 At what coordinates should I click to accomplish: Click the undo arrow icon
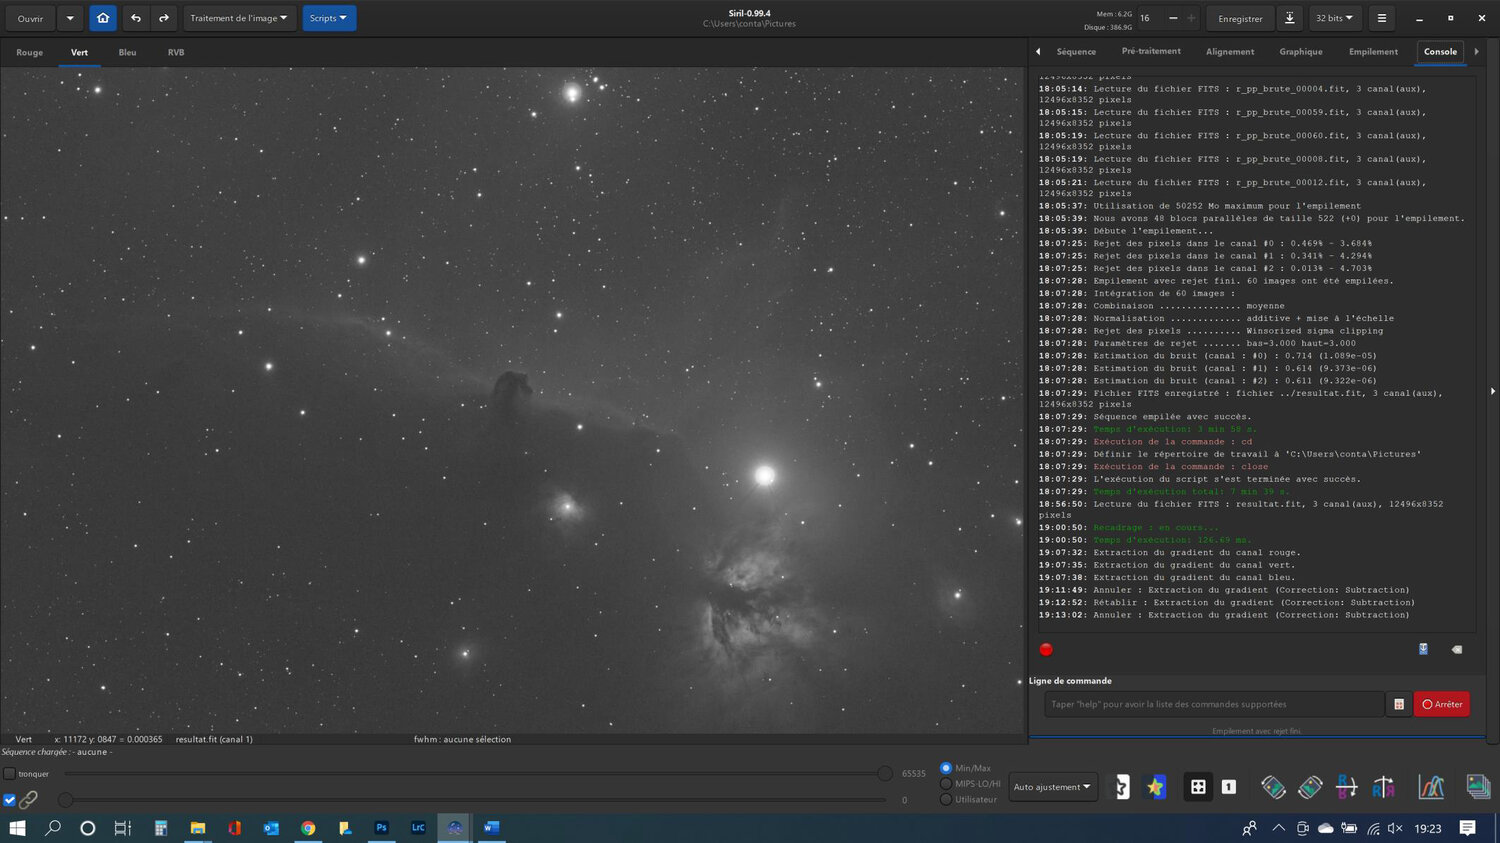[136, 18]
